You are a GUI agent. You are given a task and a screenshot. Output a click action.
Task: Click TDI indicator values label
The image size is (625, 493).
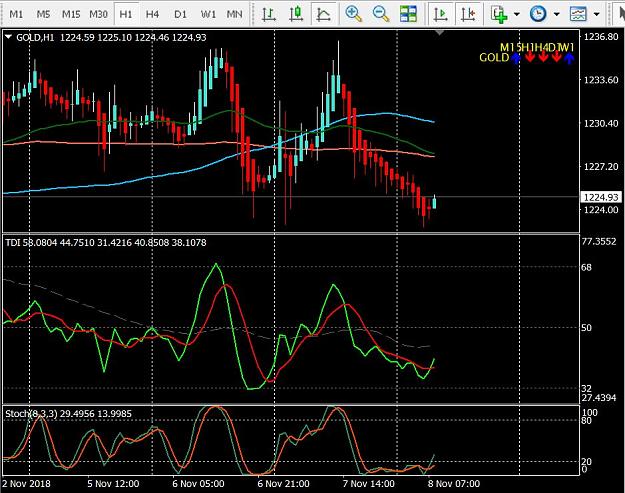point(106,242)
